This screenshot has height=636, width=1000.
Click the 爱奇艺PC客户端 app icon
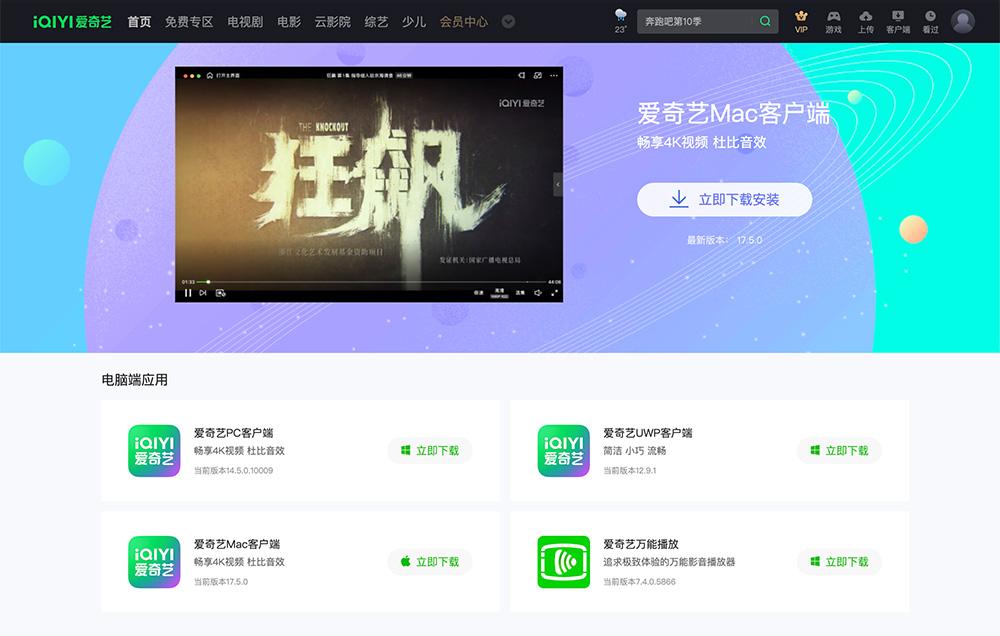(x=154, y=450)
